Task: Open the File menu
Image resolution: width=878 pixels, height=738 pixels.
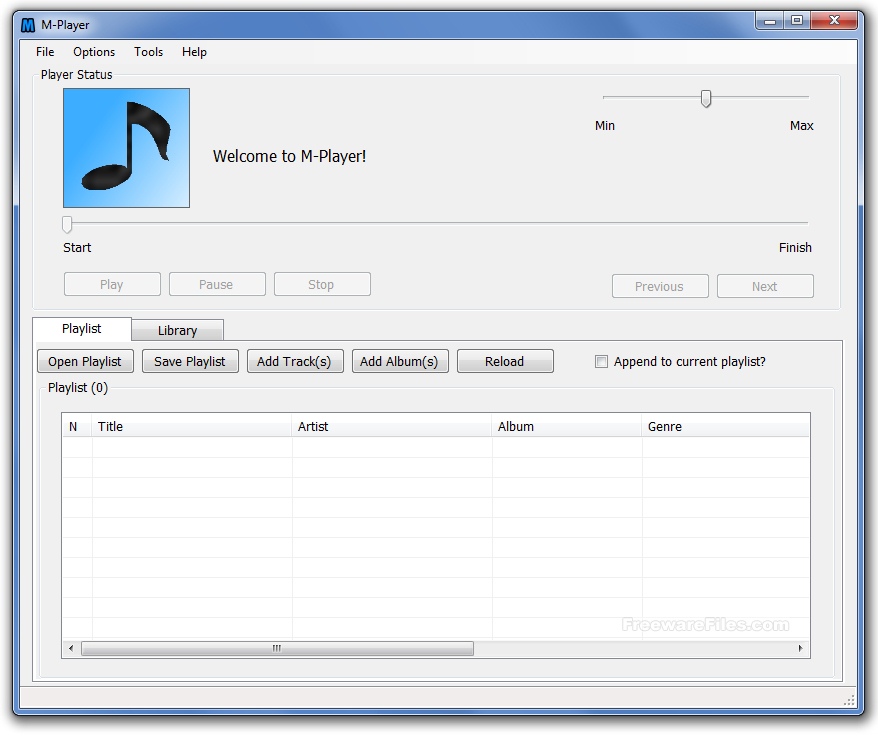Action: [45, 52]
